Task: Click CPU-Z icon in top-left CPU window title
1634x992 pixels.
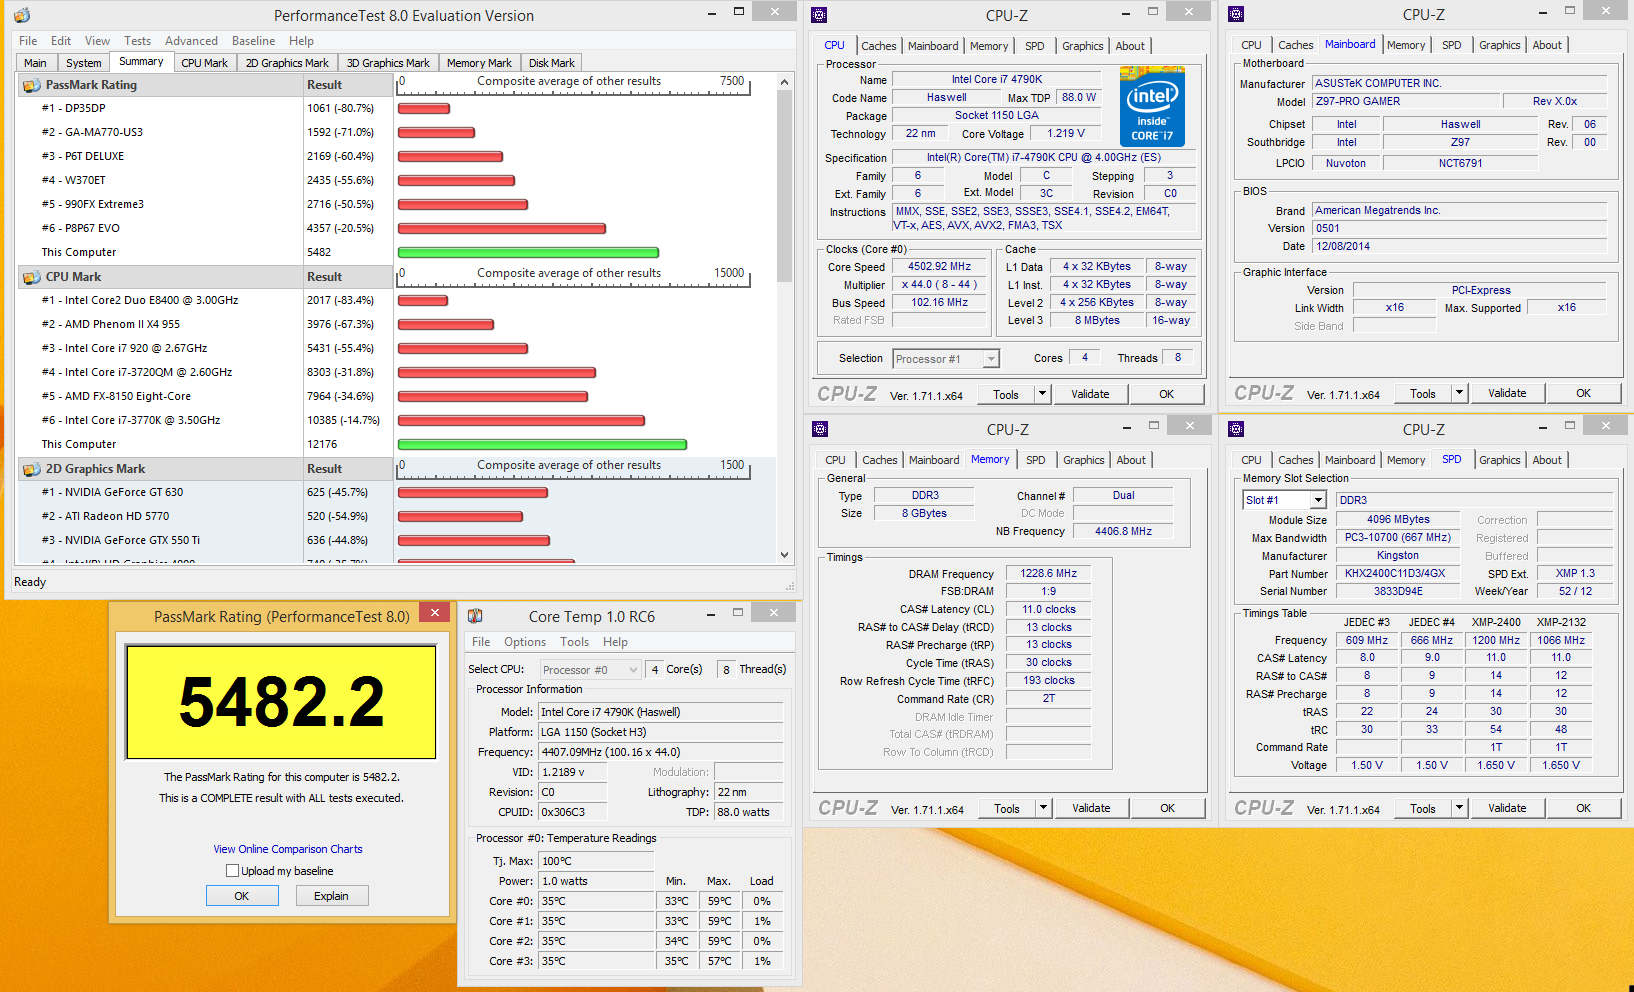Action: pyautogui.click(x=819, y=15)
